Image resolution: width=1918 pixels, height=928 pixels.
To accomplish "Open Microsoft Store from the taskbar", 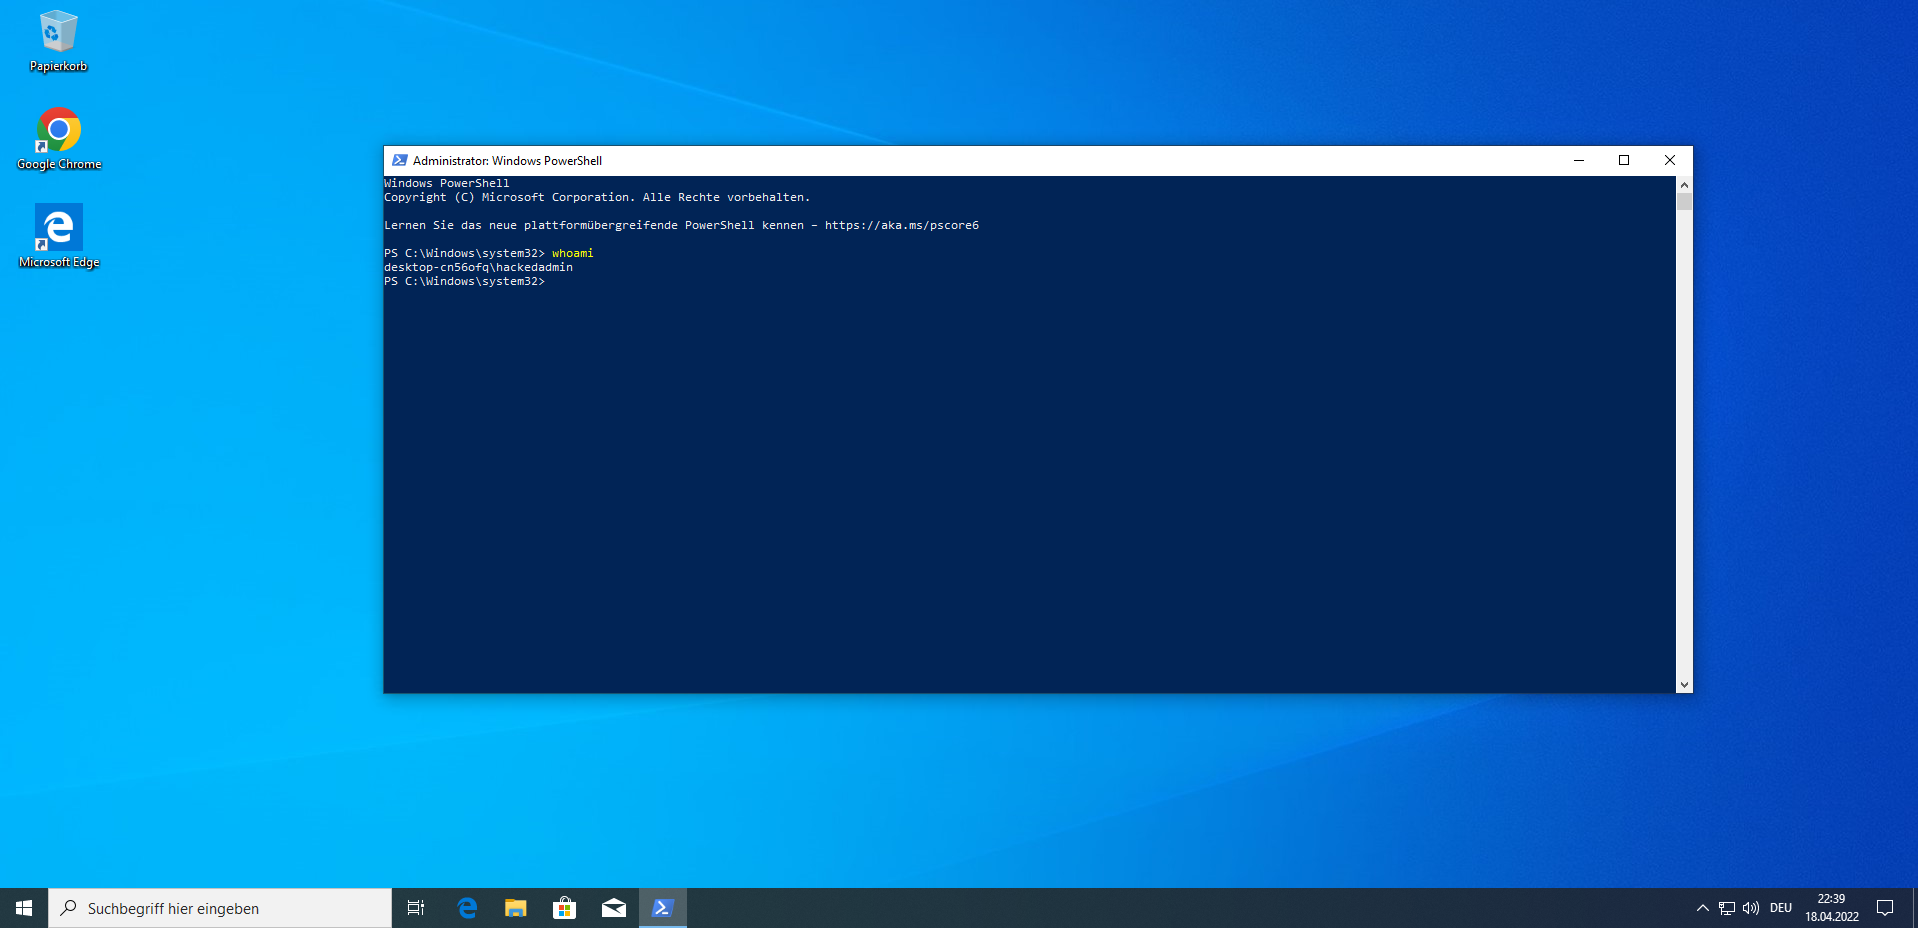I will pyautogui.click(x=565, y=908).
